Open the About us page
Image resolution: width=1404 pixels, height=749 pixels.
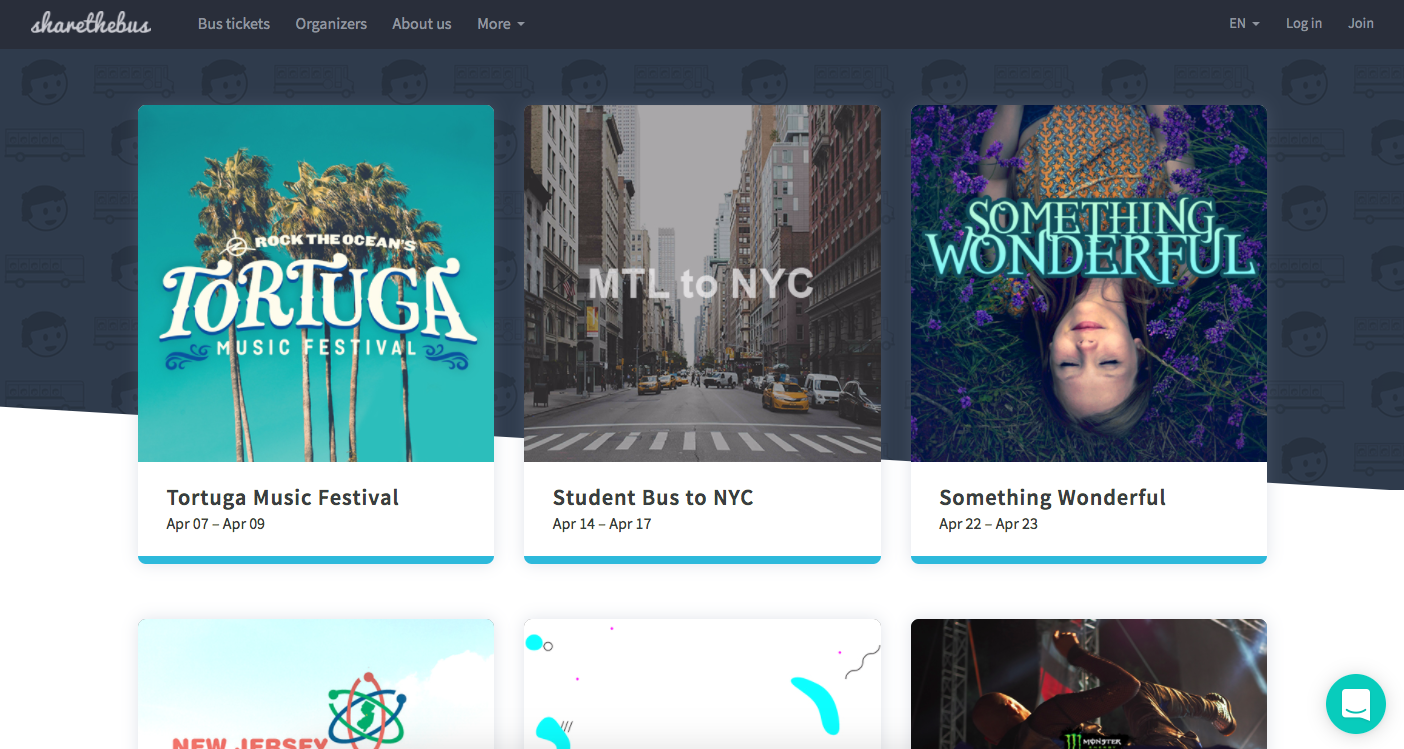pyautogui.click(x=421, y=23)
